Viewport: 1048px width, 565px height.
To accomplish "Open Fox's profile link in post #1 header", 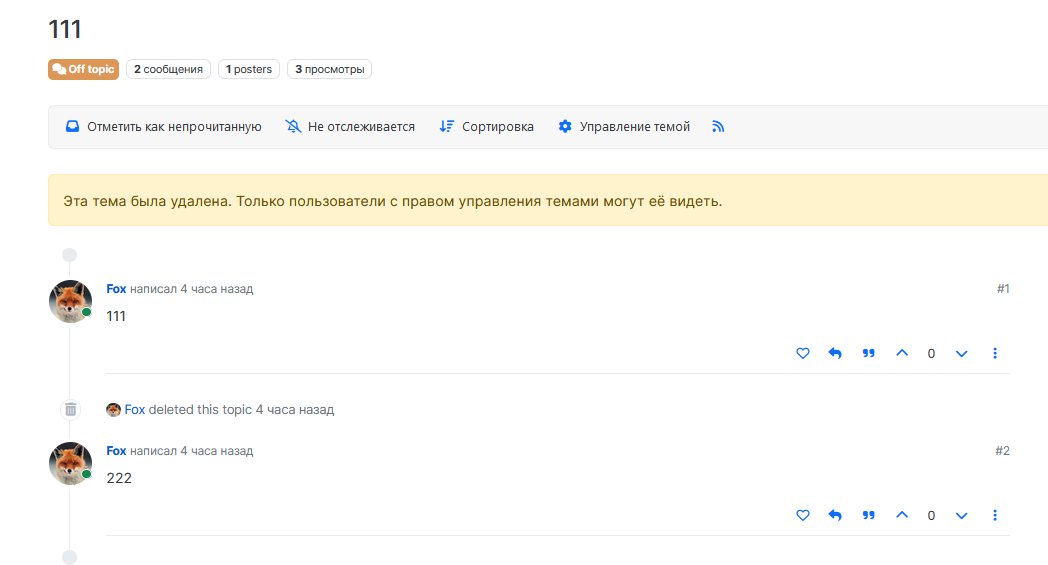I will click(116, 289).
